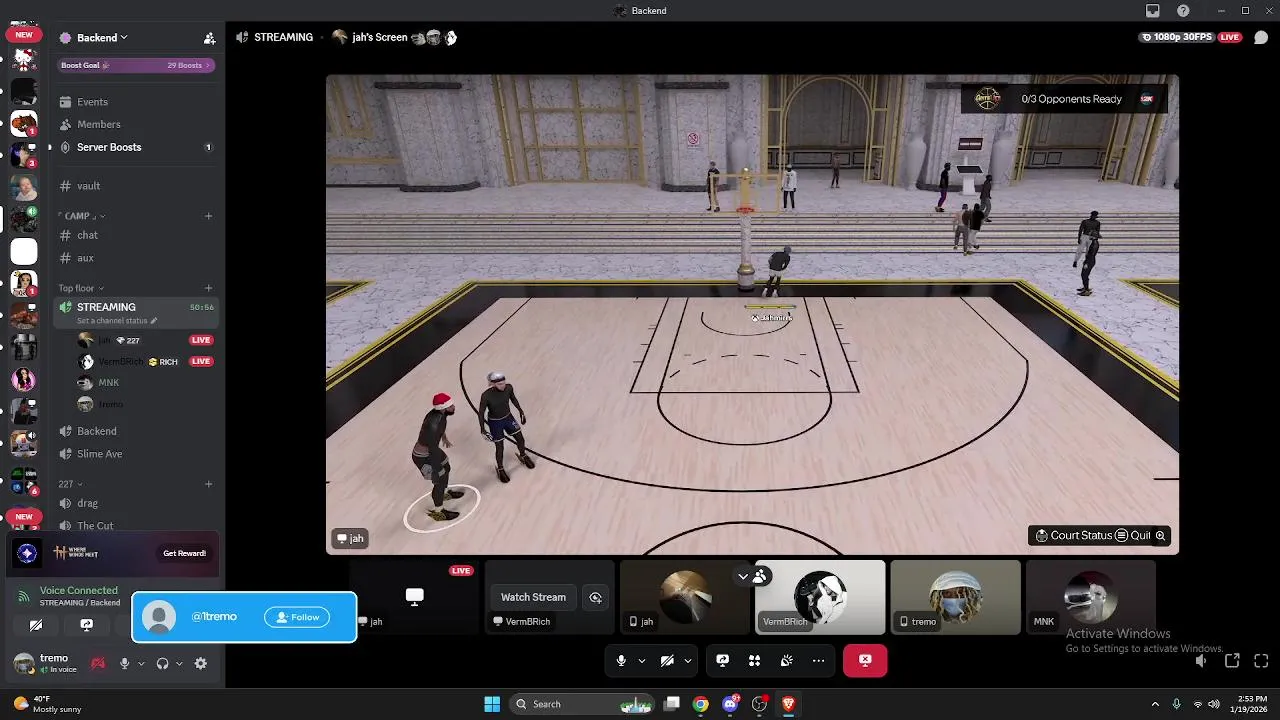Collapse the CAMP category

point(82,216)
